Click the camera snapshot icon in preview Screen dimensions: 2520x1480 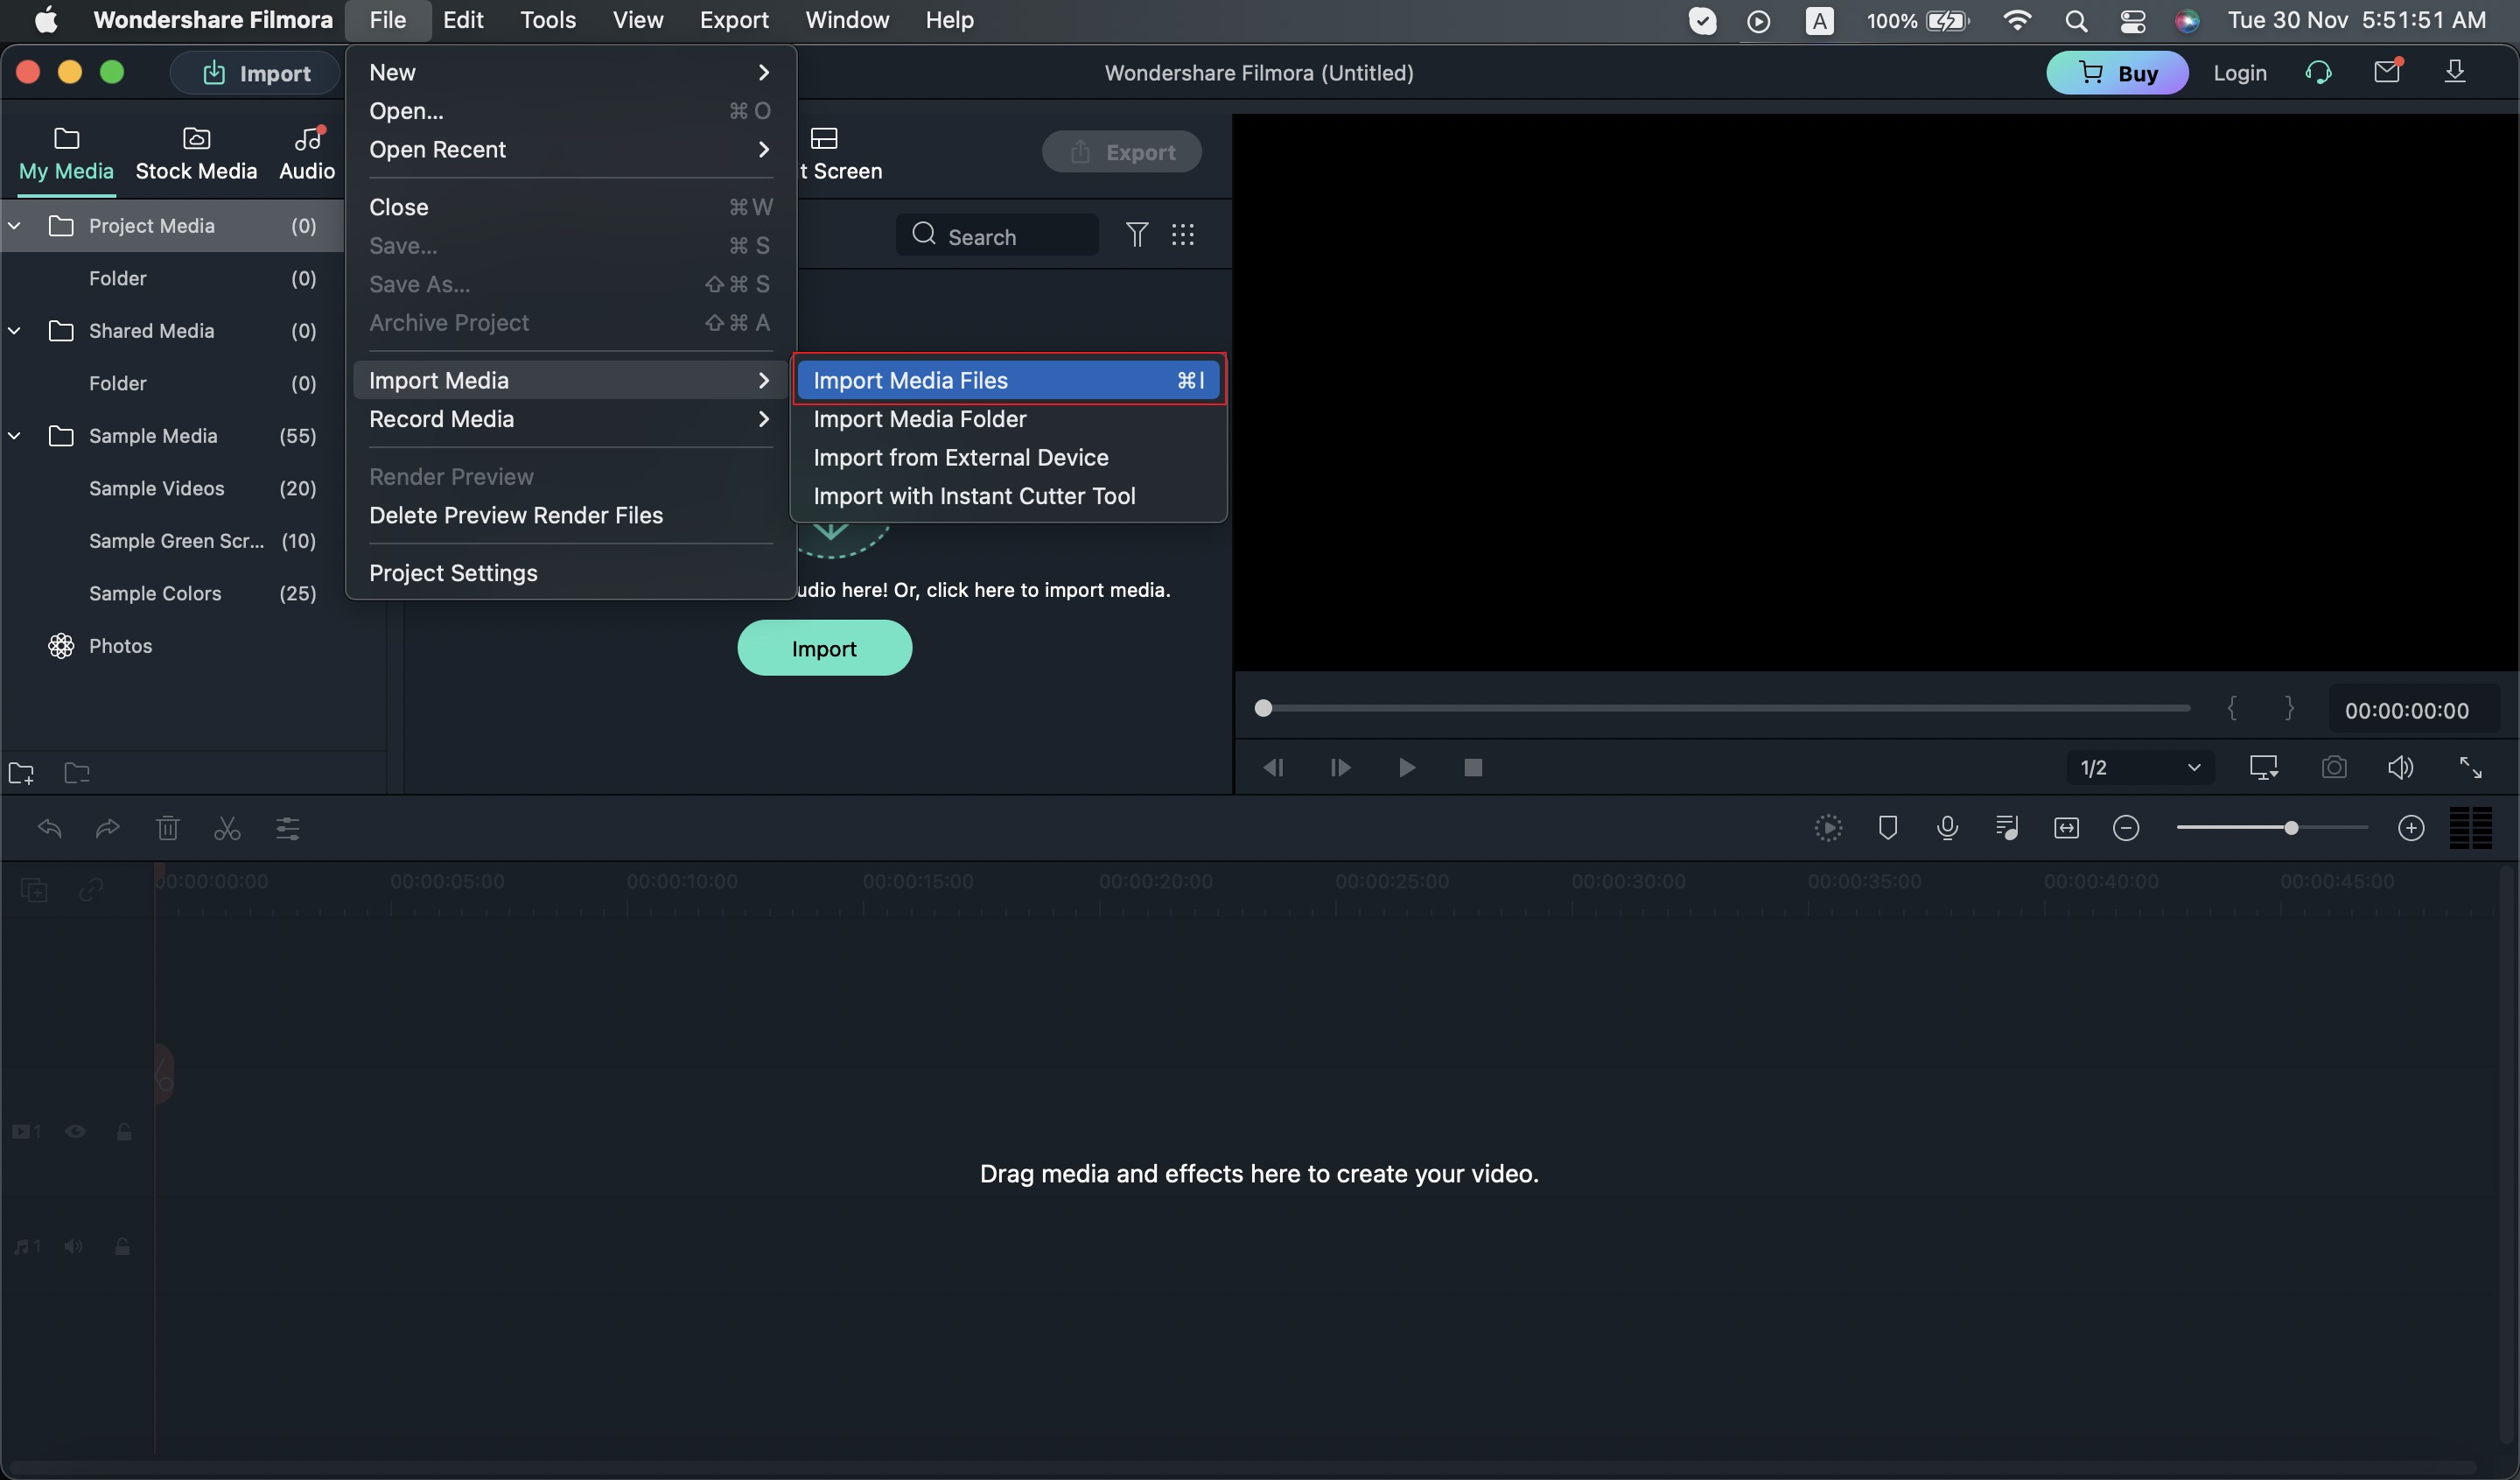[2332, 767]
